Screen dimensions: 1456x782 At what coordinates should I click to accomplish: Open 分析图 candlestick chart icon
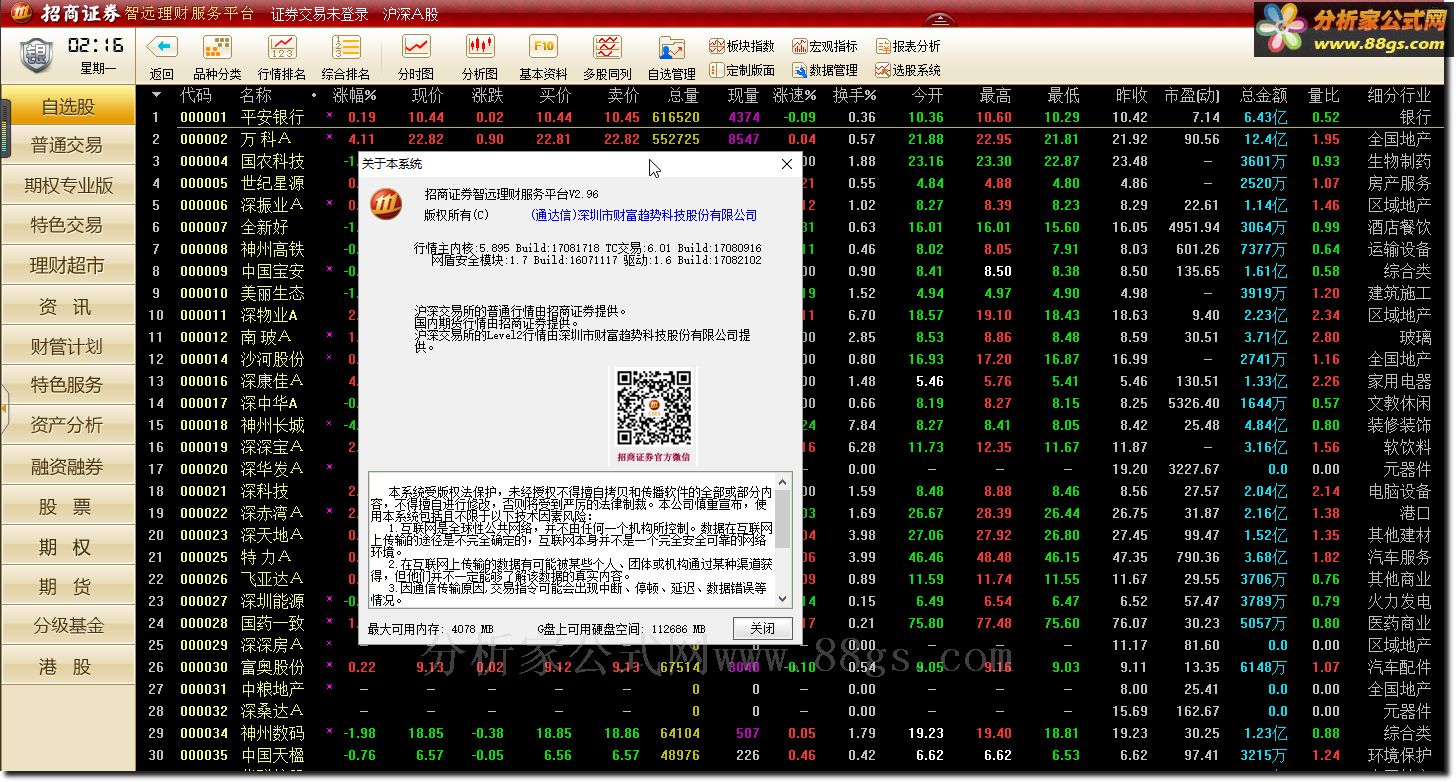(x=480, y=47)
